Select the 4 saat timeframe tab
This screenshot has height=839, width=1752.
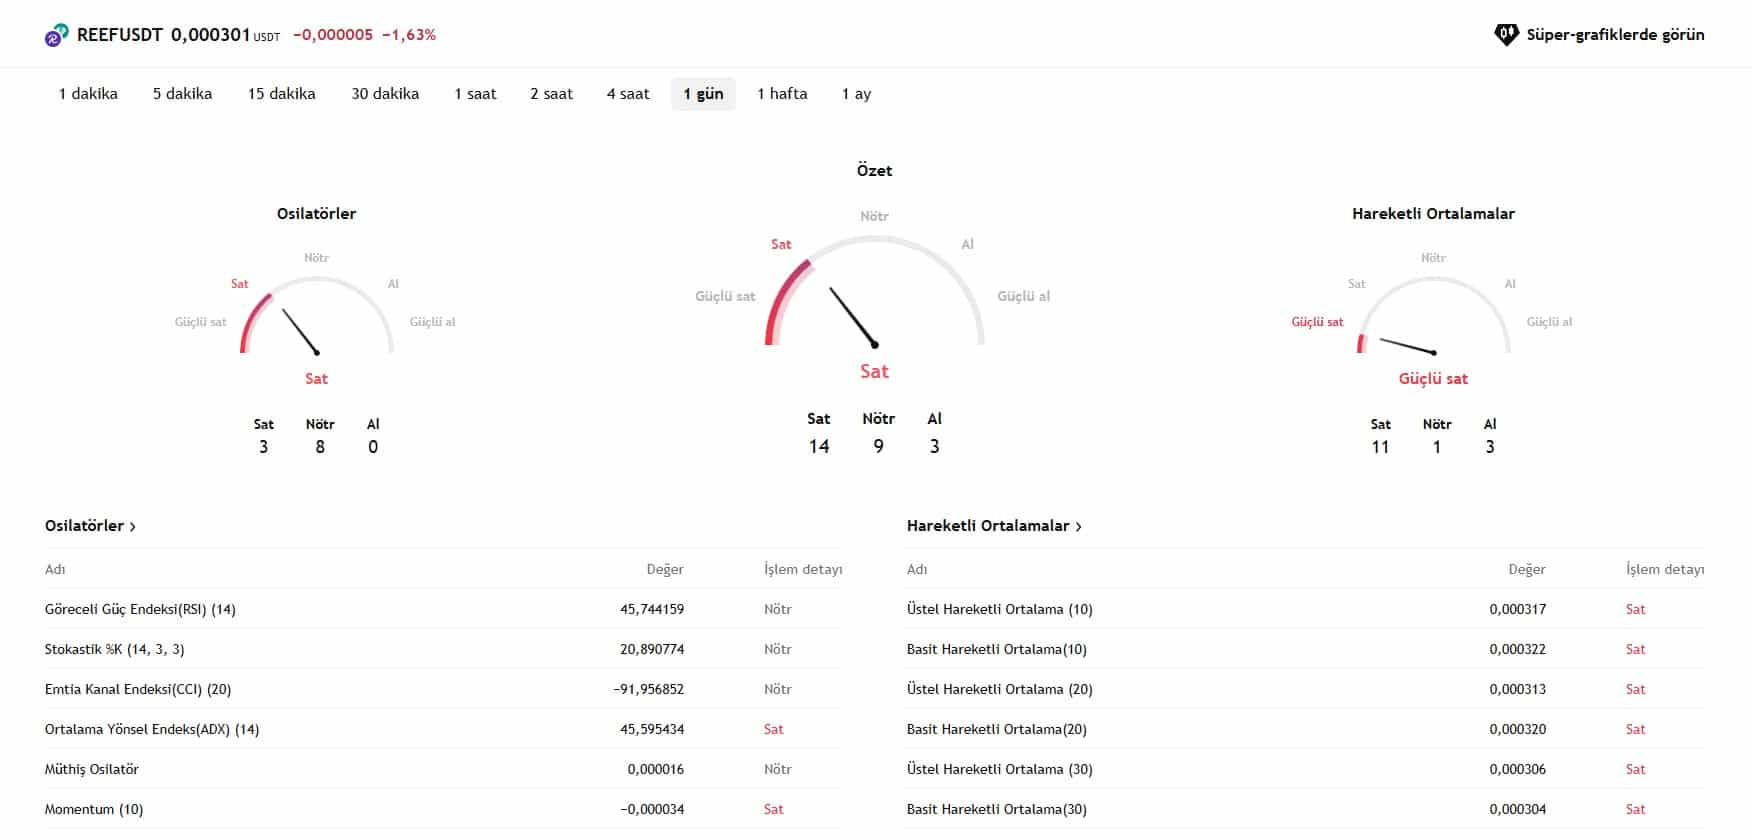tap(628, 94)
